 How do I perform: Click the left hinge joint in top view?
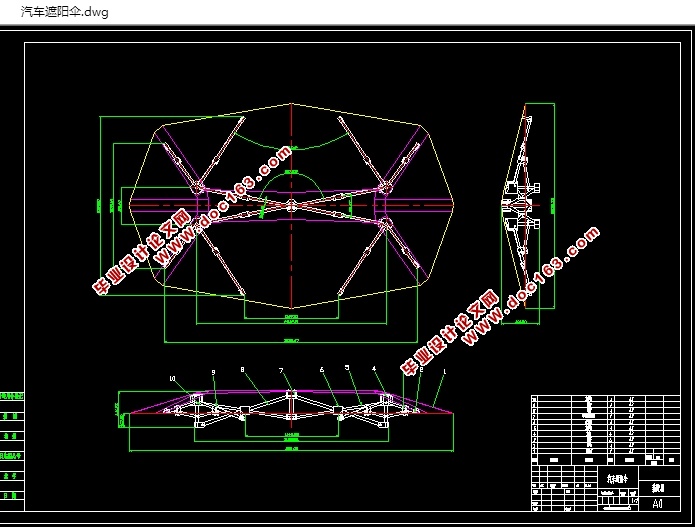click(196, 186)
